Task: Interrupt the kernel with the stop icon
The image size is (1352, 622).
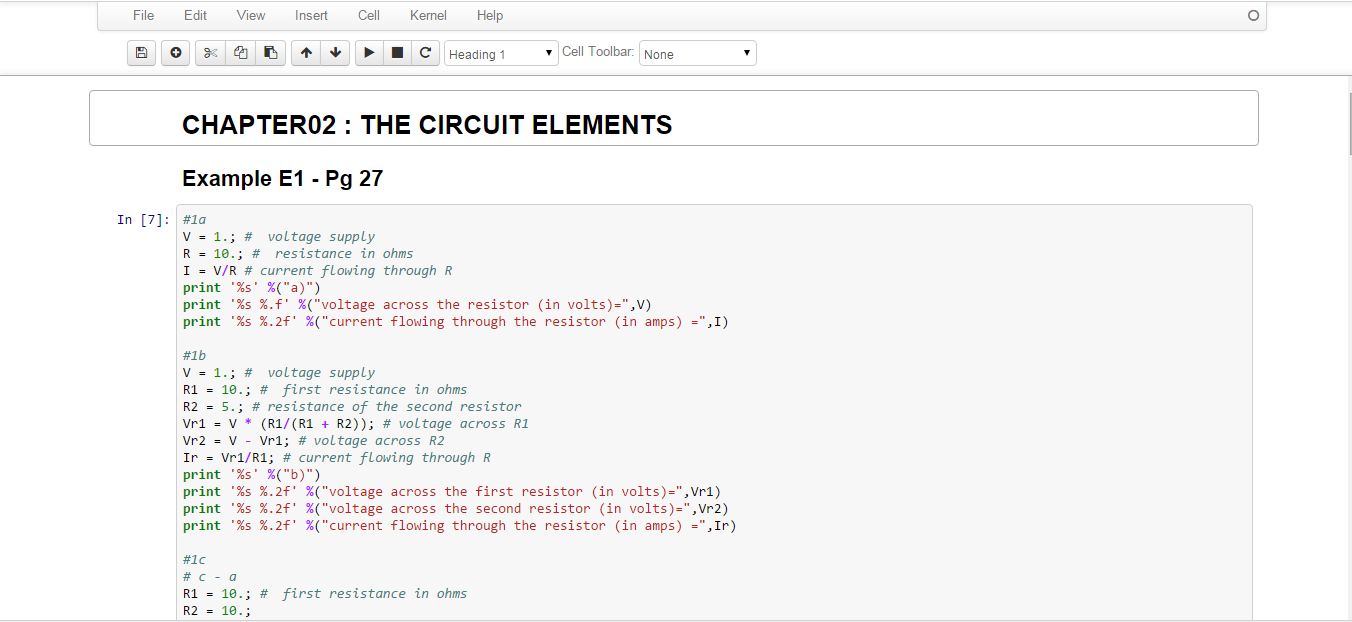Action: tap(397, 53)
